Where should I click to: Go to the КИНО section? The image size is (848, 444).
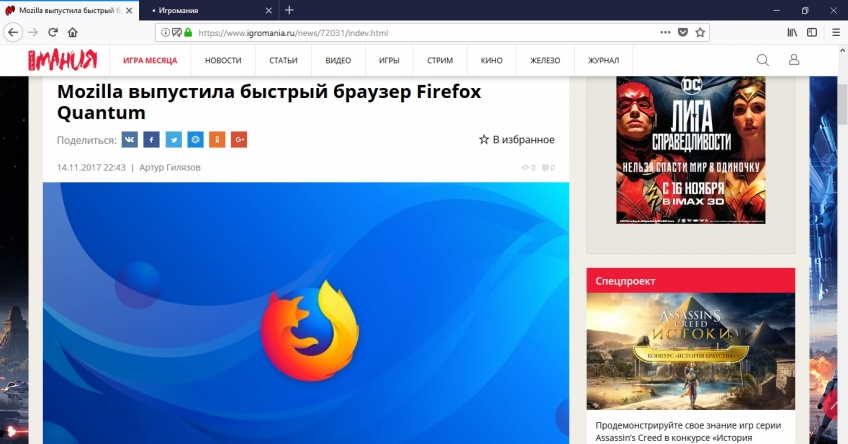click(x=491, y=61)
